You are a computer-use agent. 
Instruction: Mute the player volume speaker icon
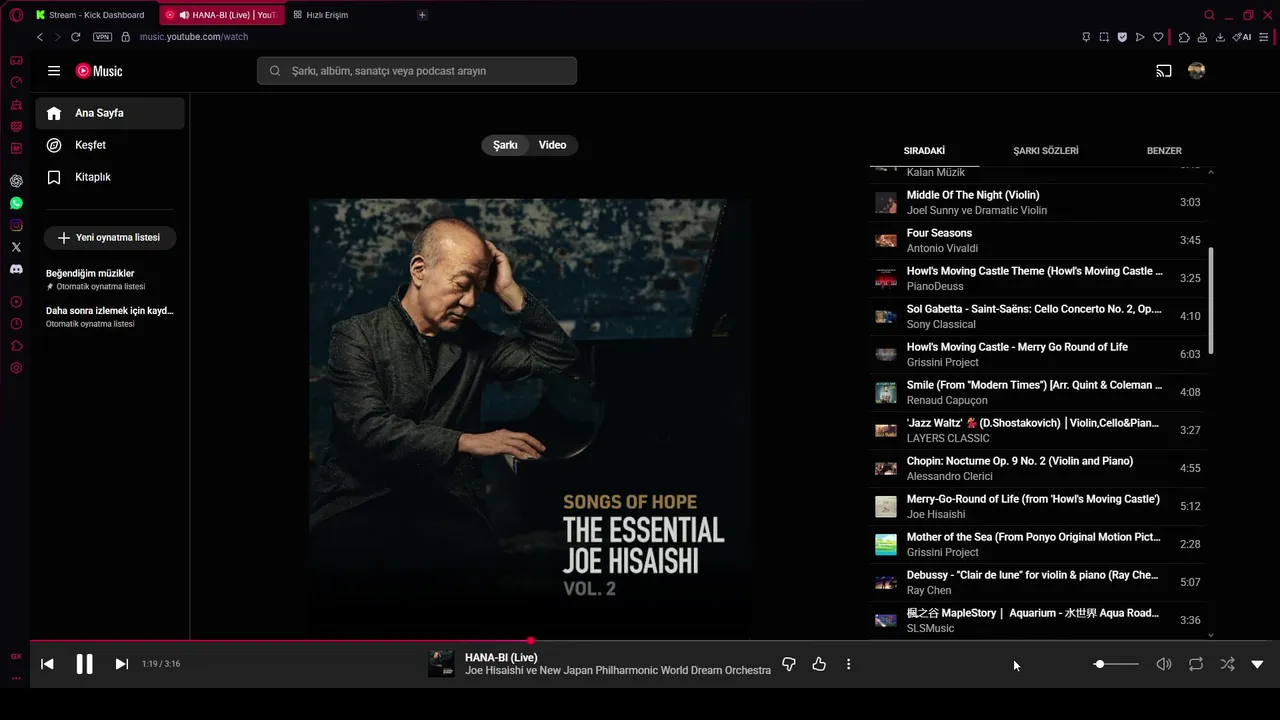point(1164,664)
